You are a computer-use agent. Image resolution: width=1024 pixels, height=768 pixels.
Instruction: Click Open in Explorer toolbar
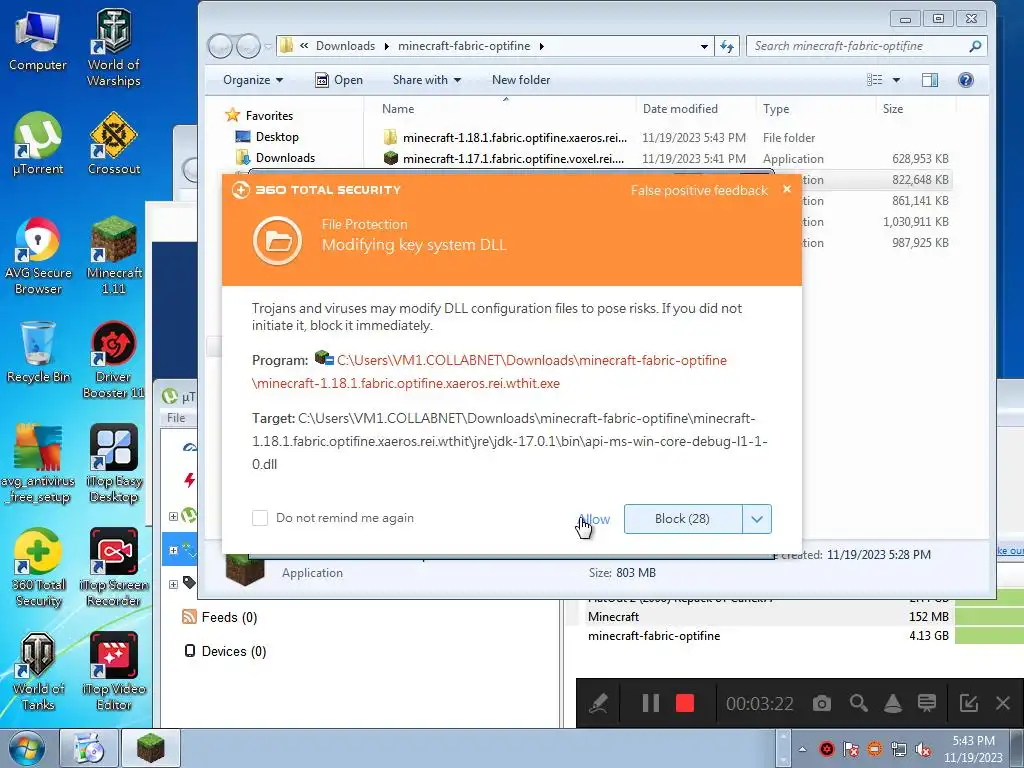[339, 80]
